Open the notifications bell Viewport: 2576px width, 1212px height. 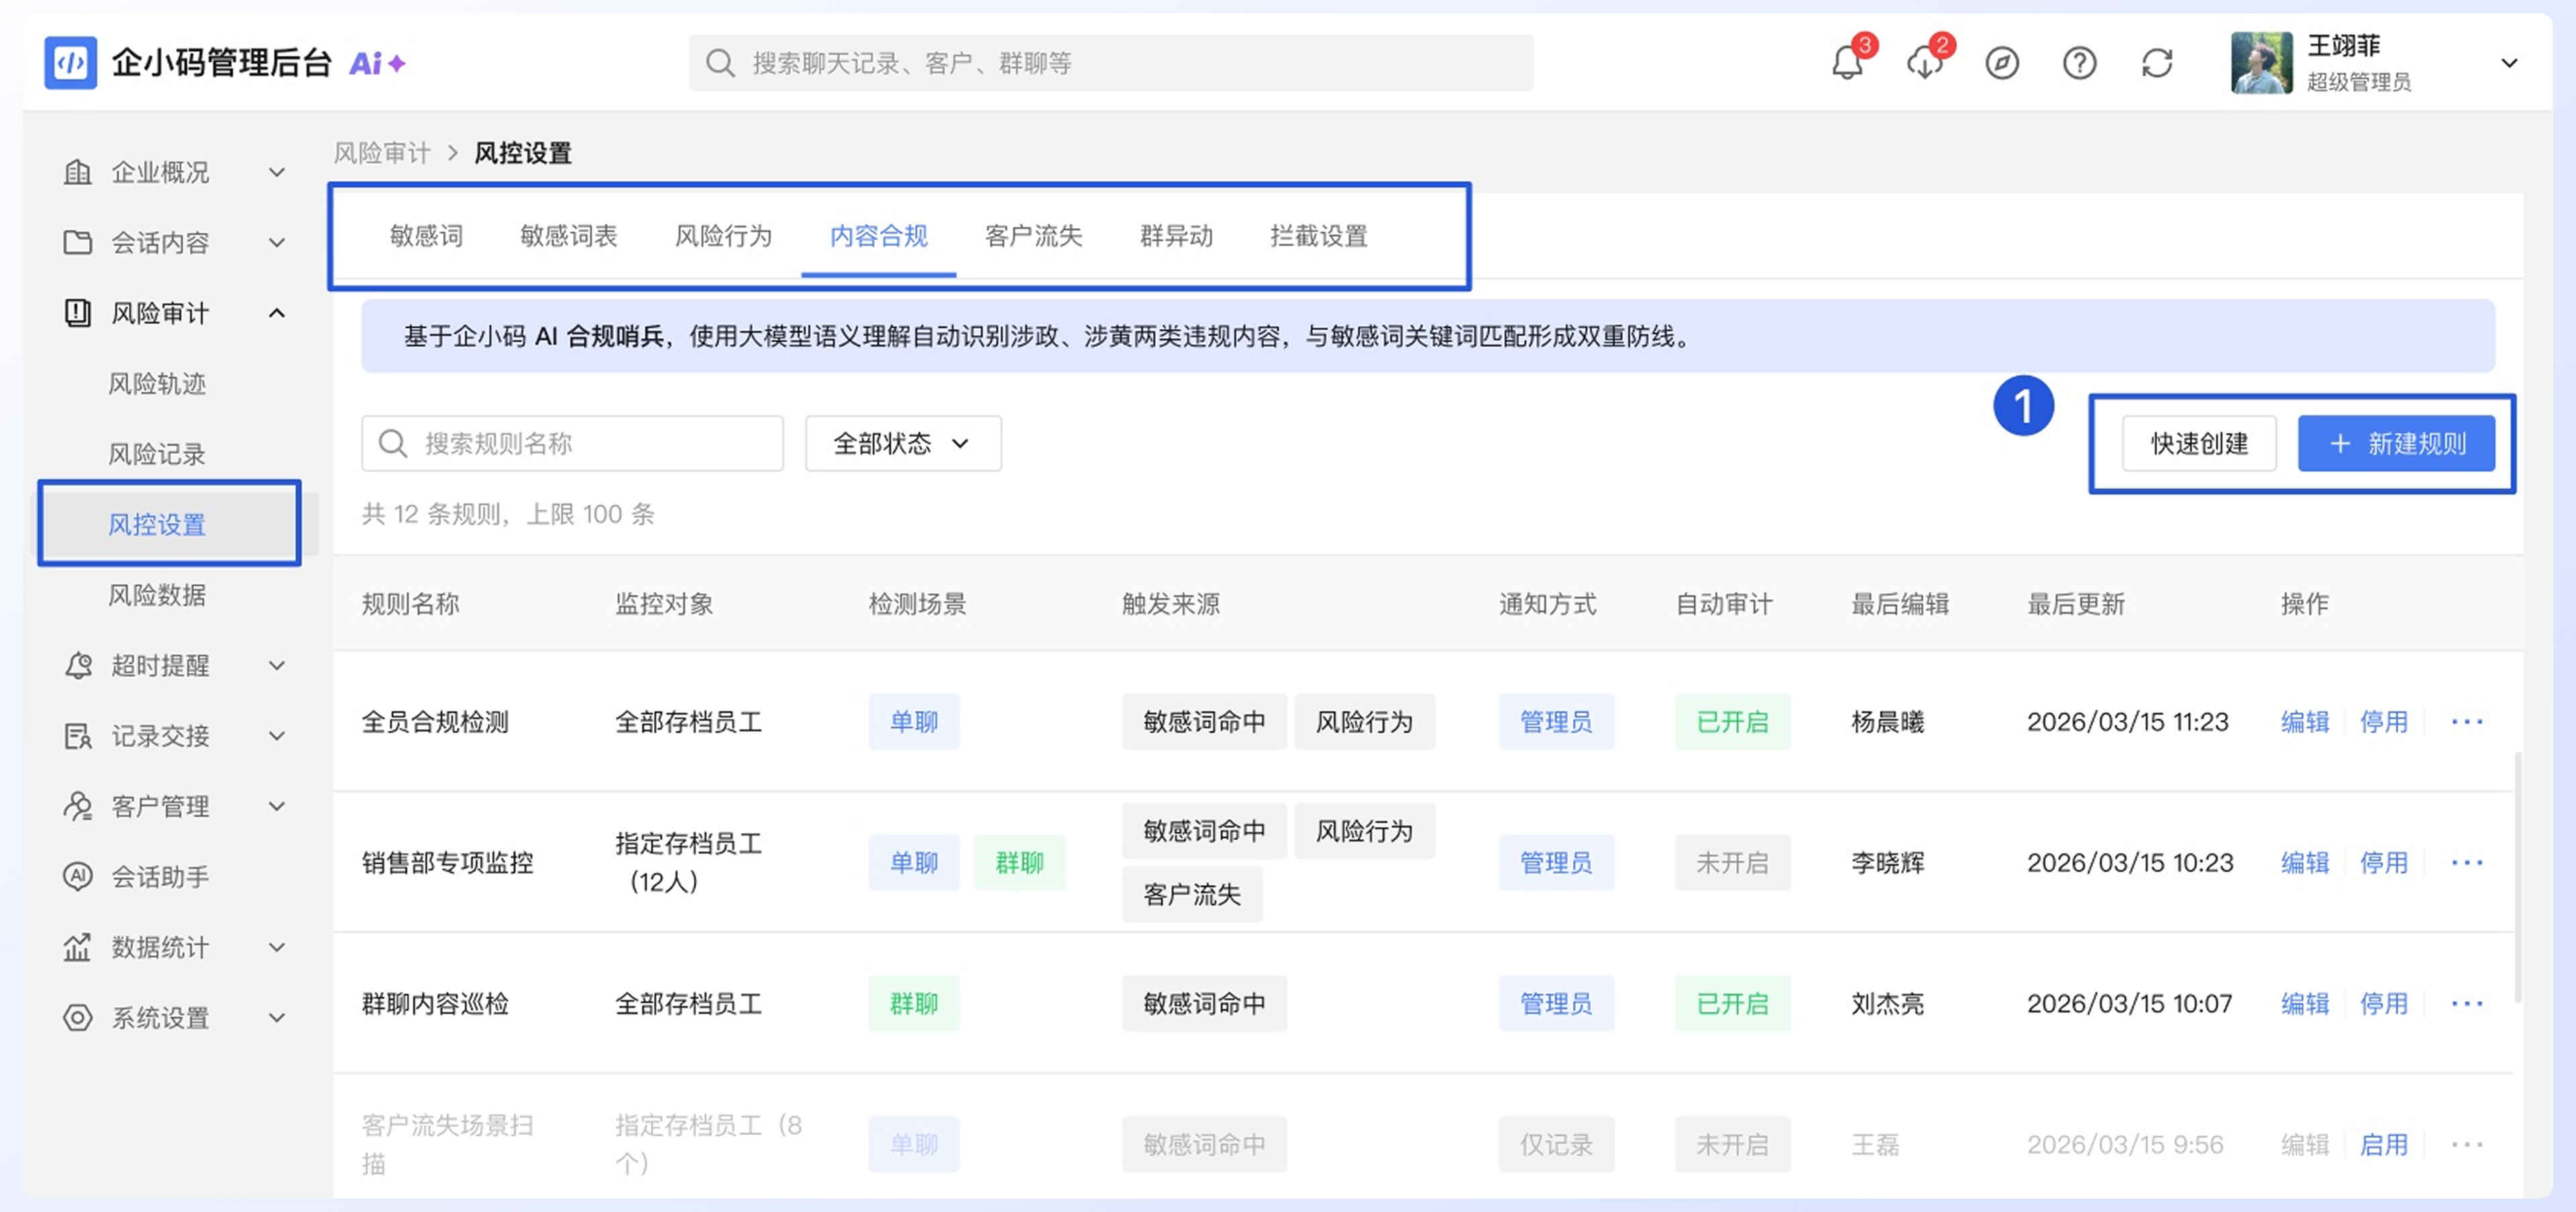(1847, 63)
